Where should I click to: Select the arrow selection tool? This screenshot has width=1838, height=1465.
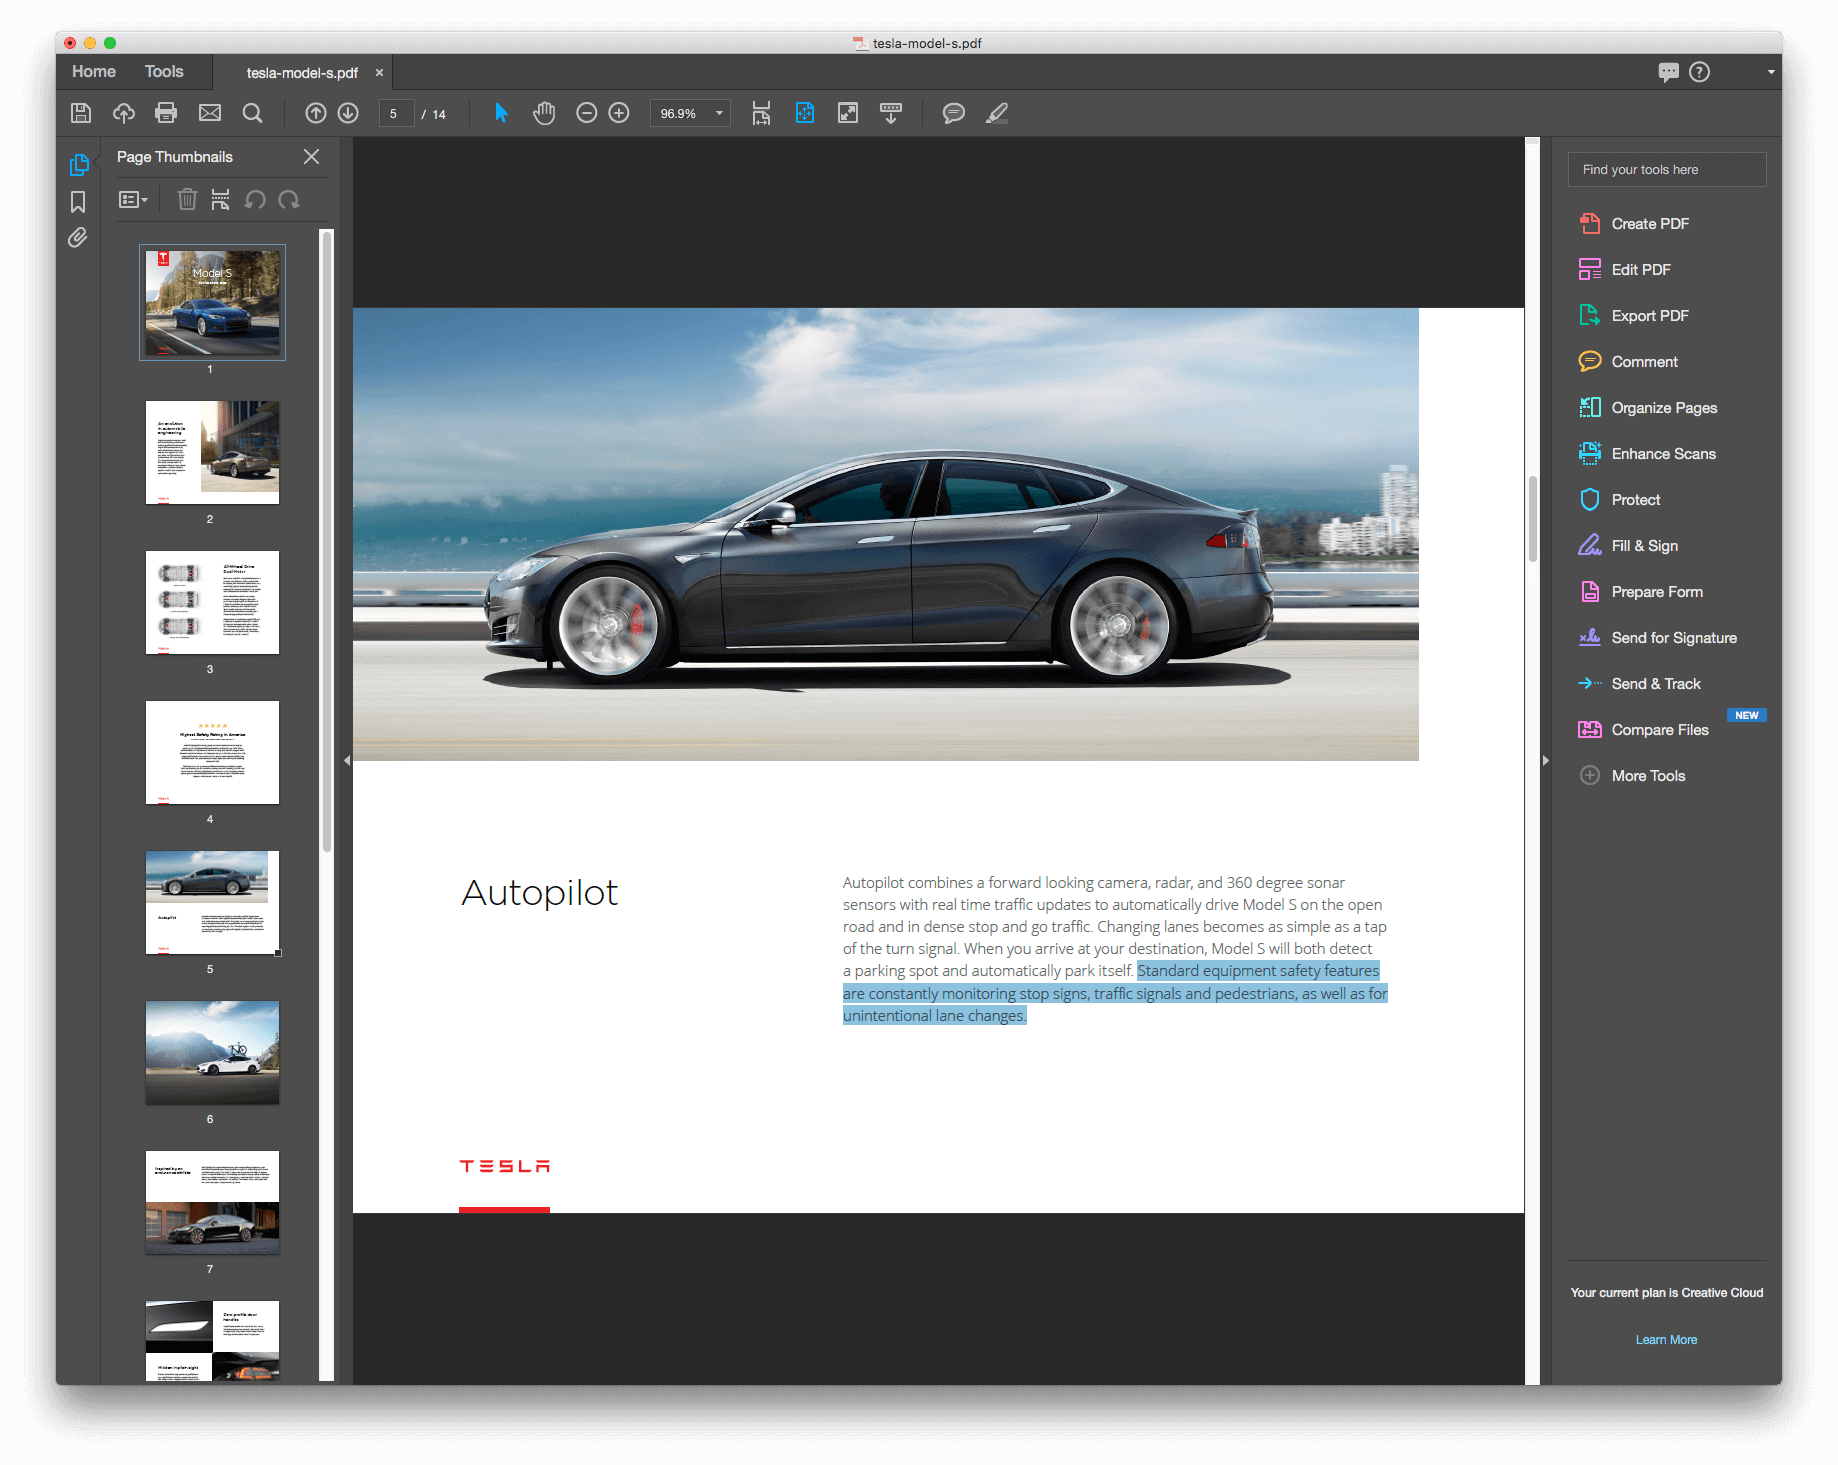(x=501, y=113)
